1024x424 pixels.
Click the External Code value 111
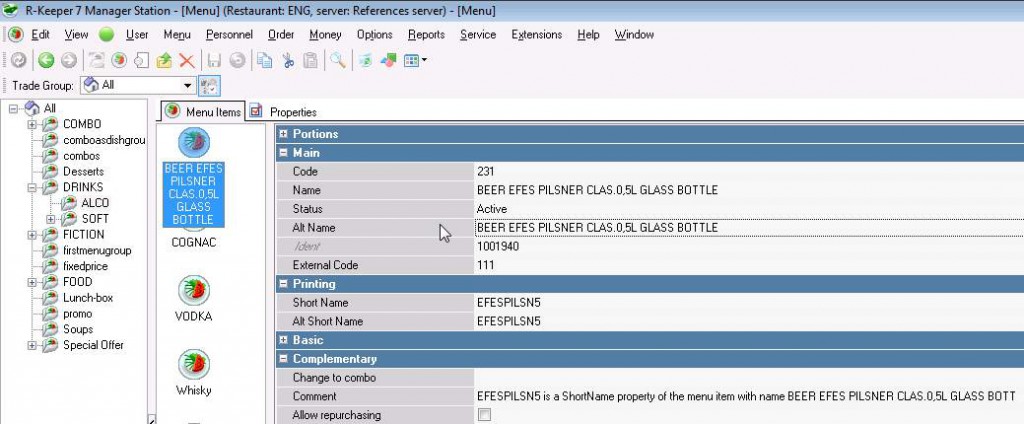486,265
